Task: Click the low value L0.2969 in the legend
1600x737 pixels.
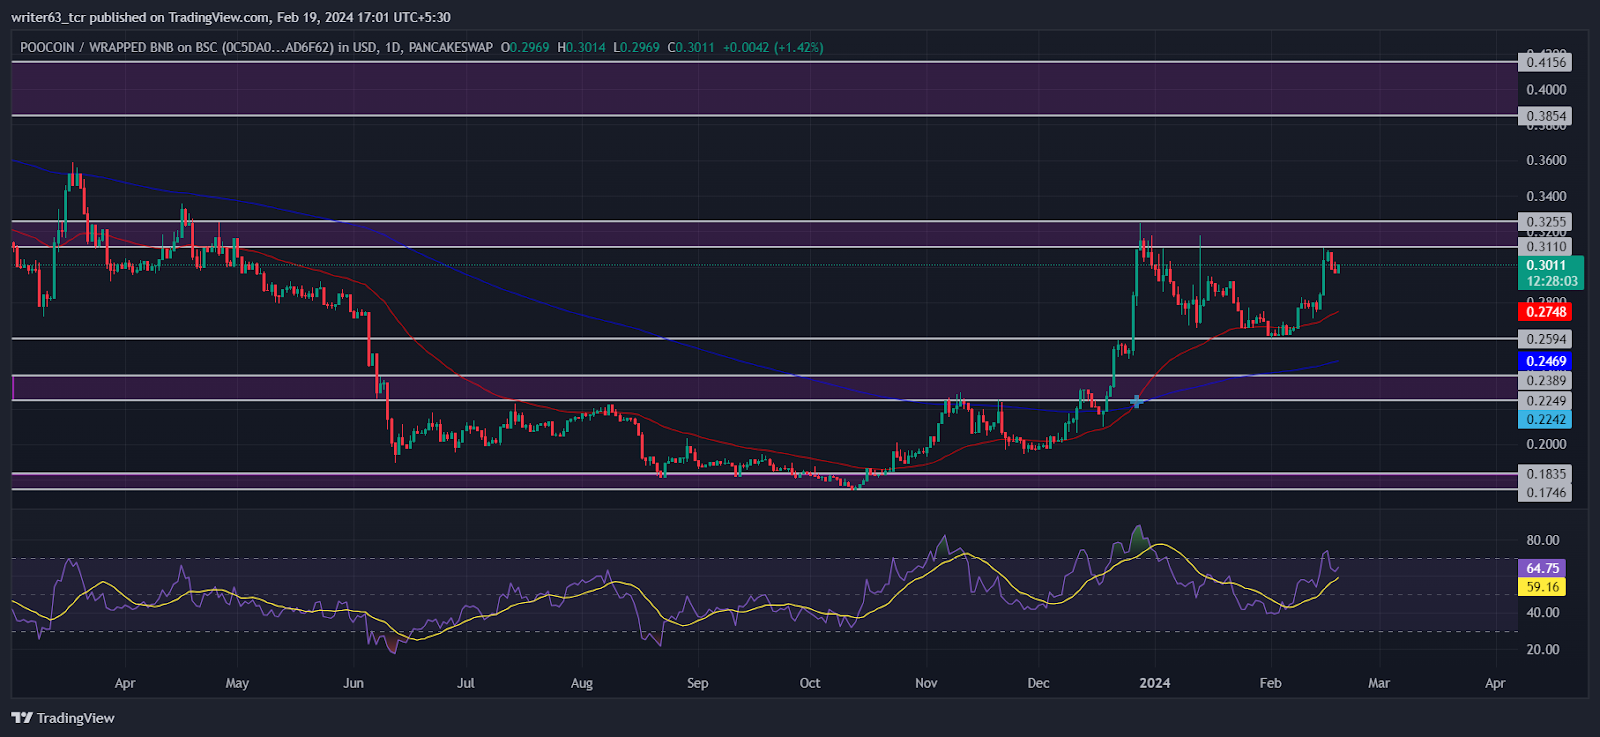Action: coord(636,47)
